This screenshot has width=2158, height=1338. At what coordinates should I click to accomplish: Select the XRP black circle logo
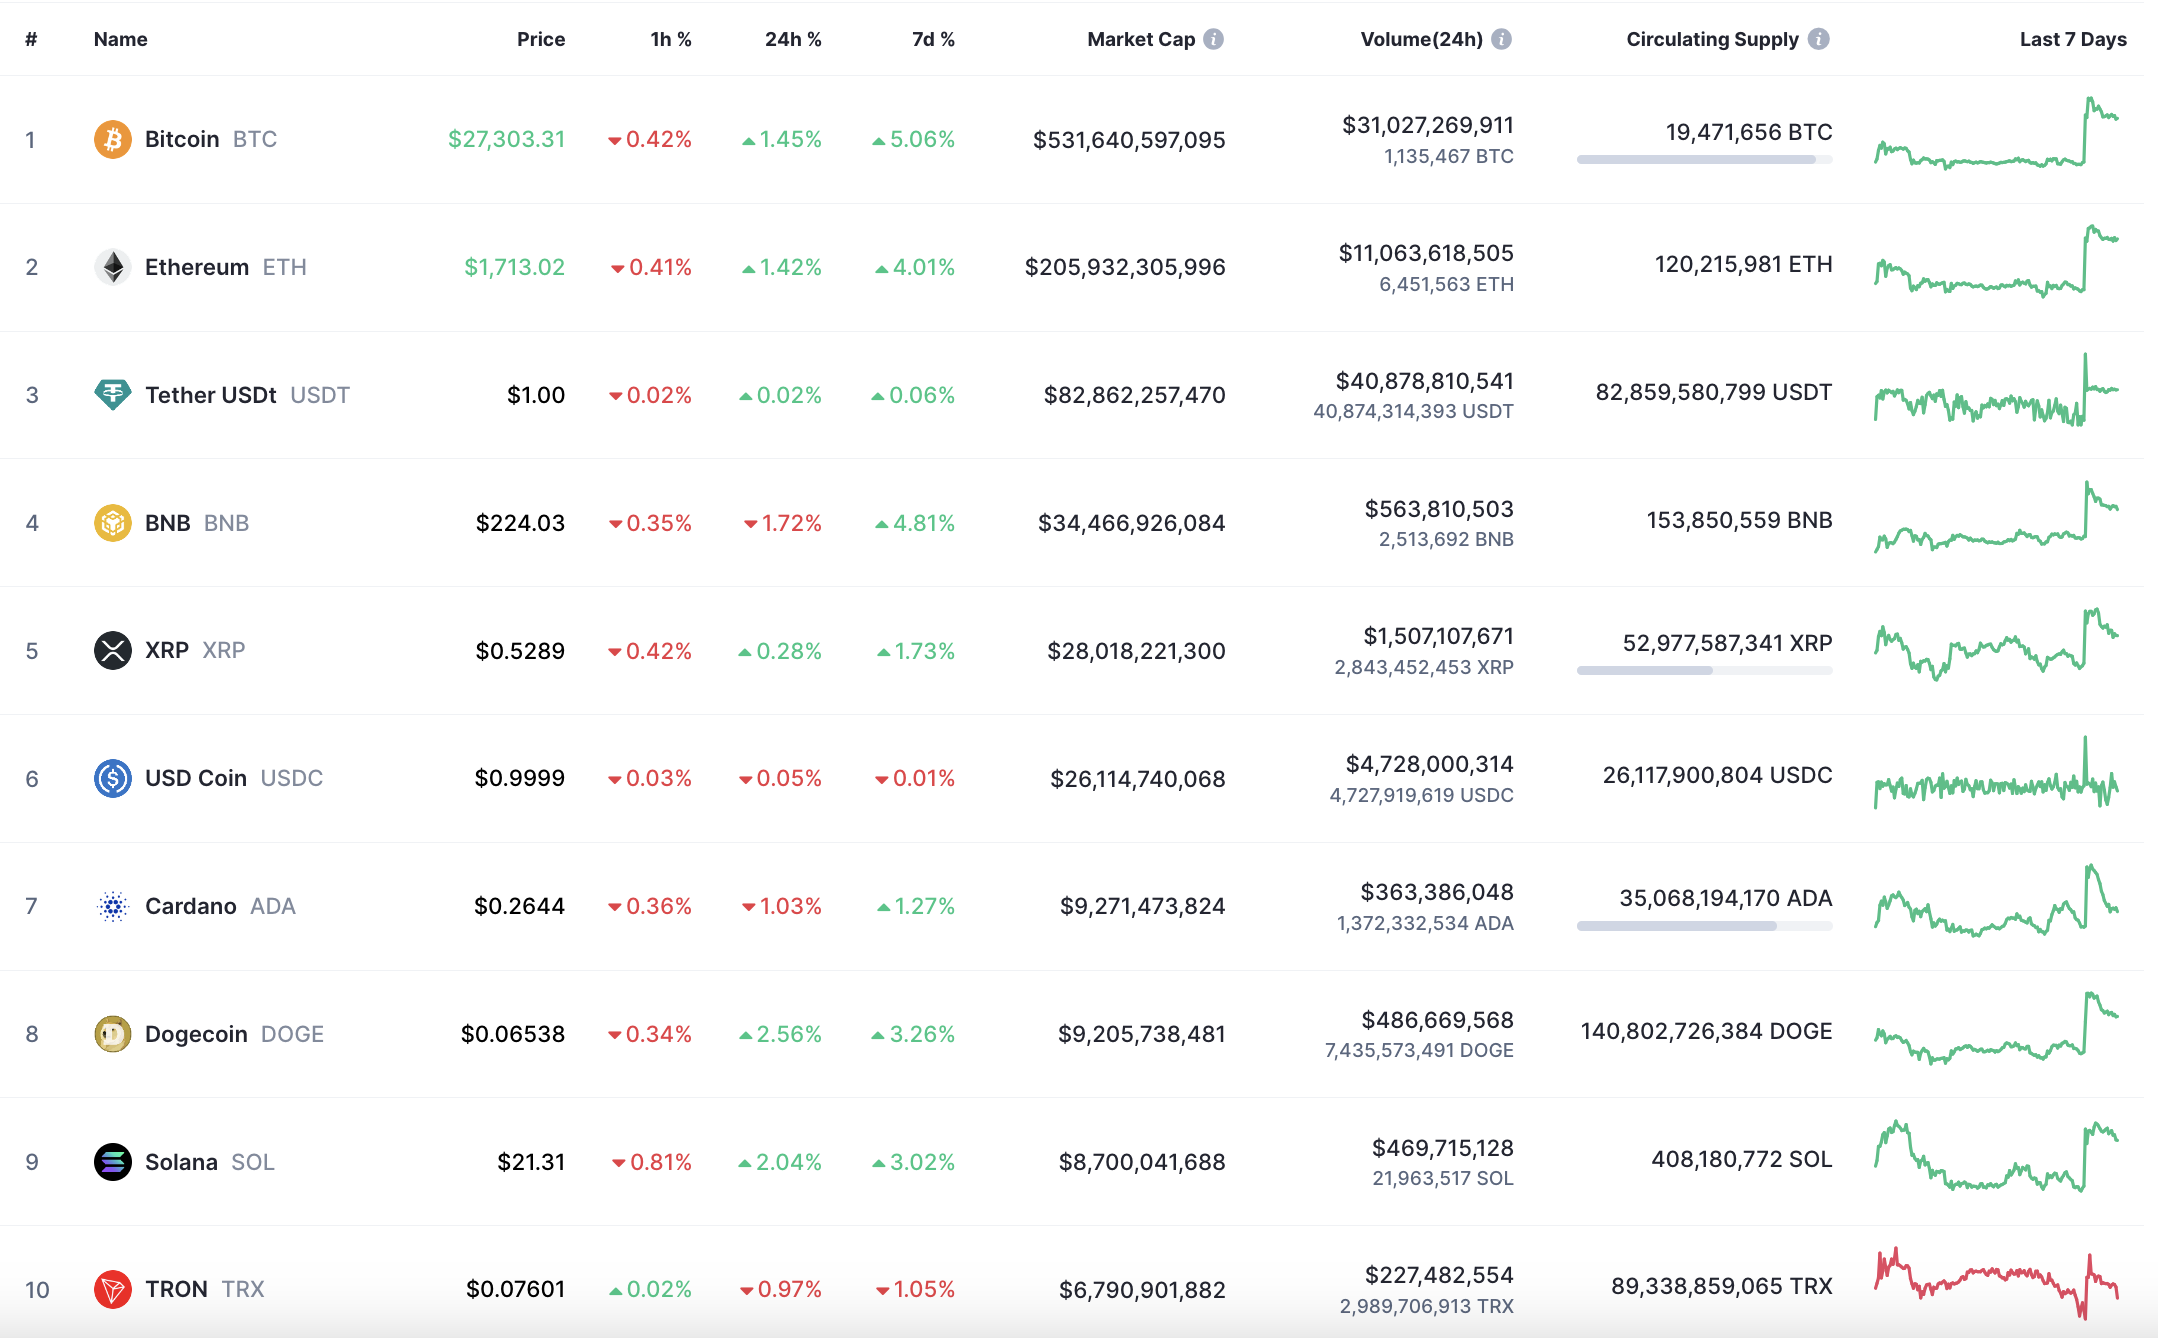[x=112, y=650]
